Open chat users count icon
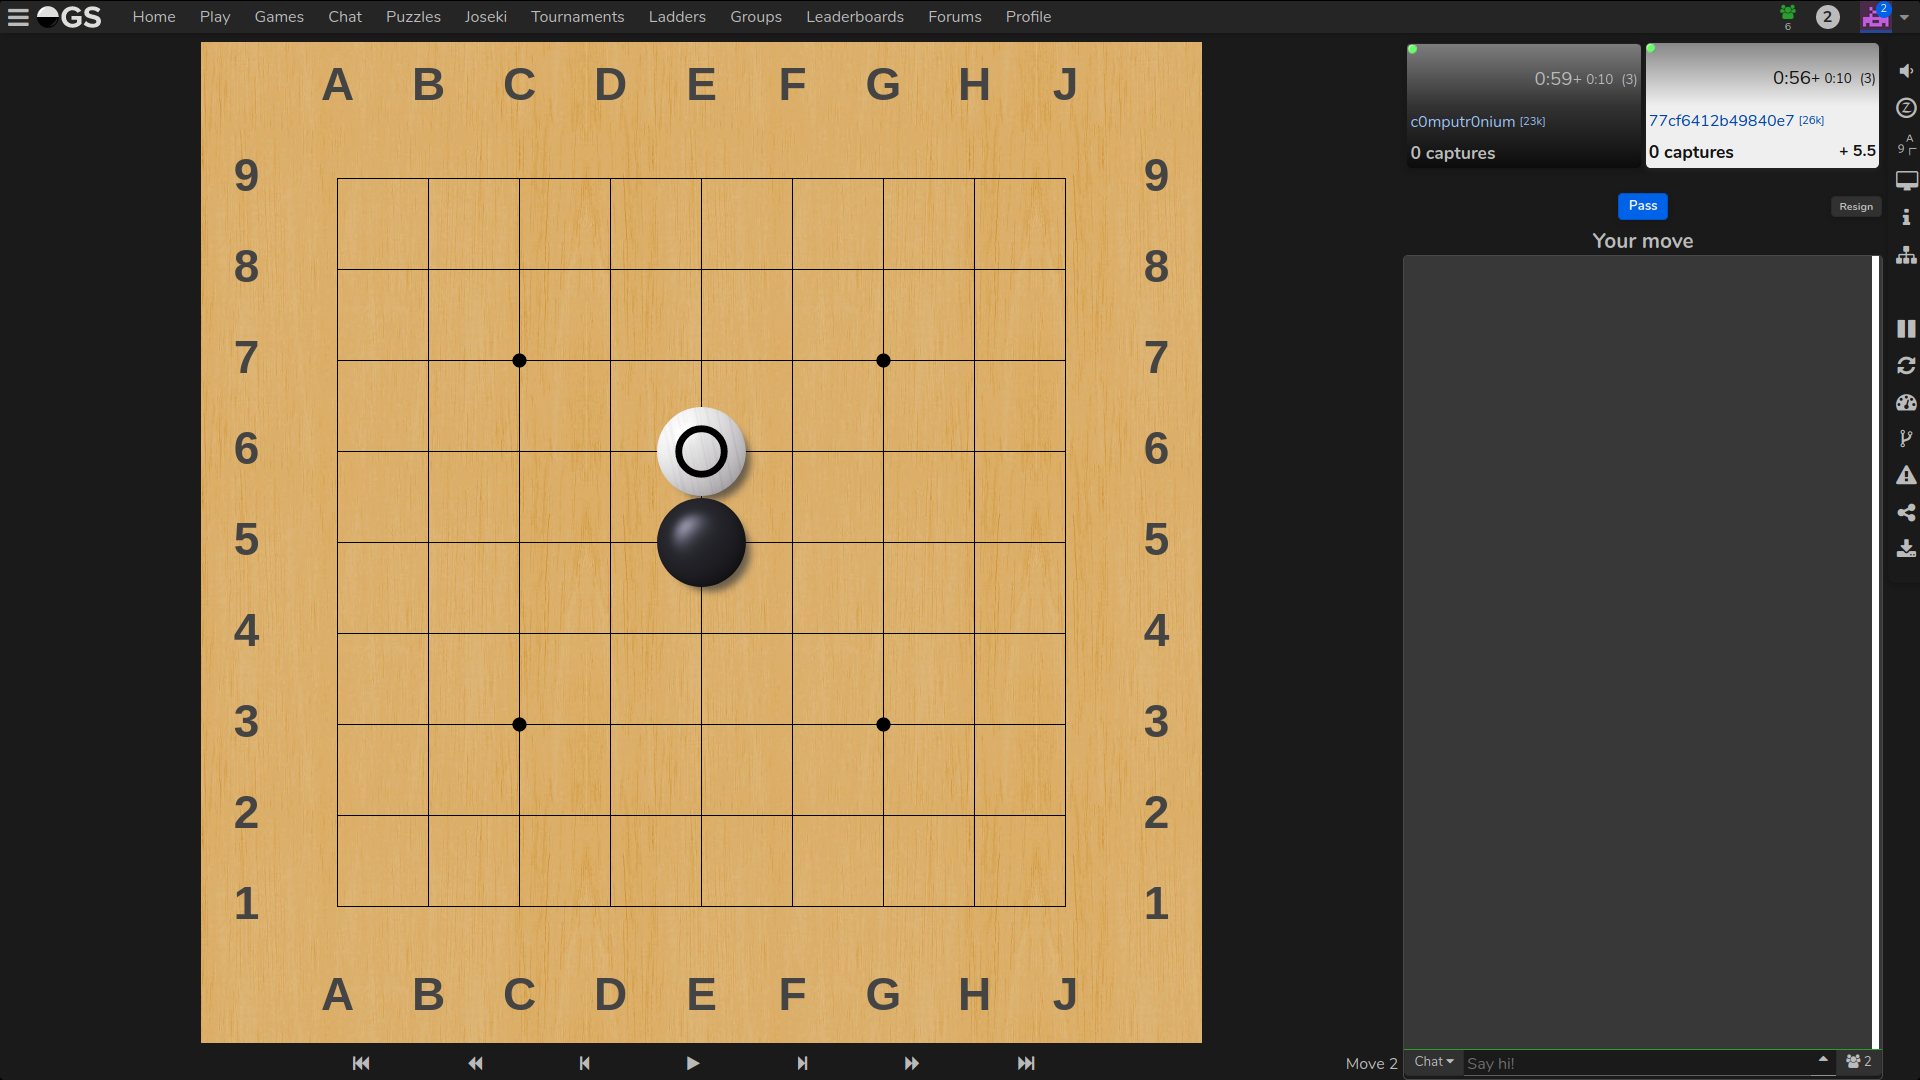This screenshot has height=1080, width=1920. click(1859, 1062)
